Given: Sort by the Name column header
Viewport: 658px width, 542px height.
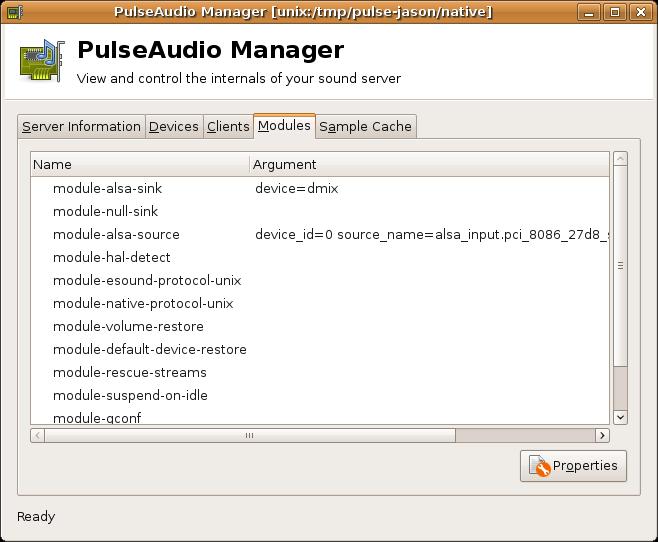Looking at the screenshot, I should [x=140, y=164].
